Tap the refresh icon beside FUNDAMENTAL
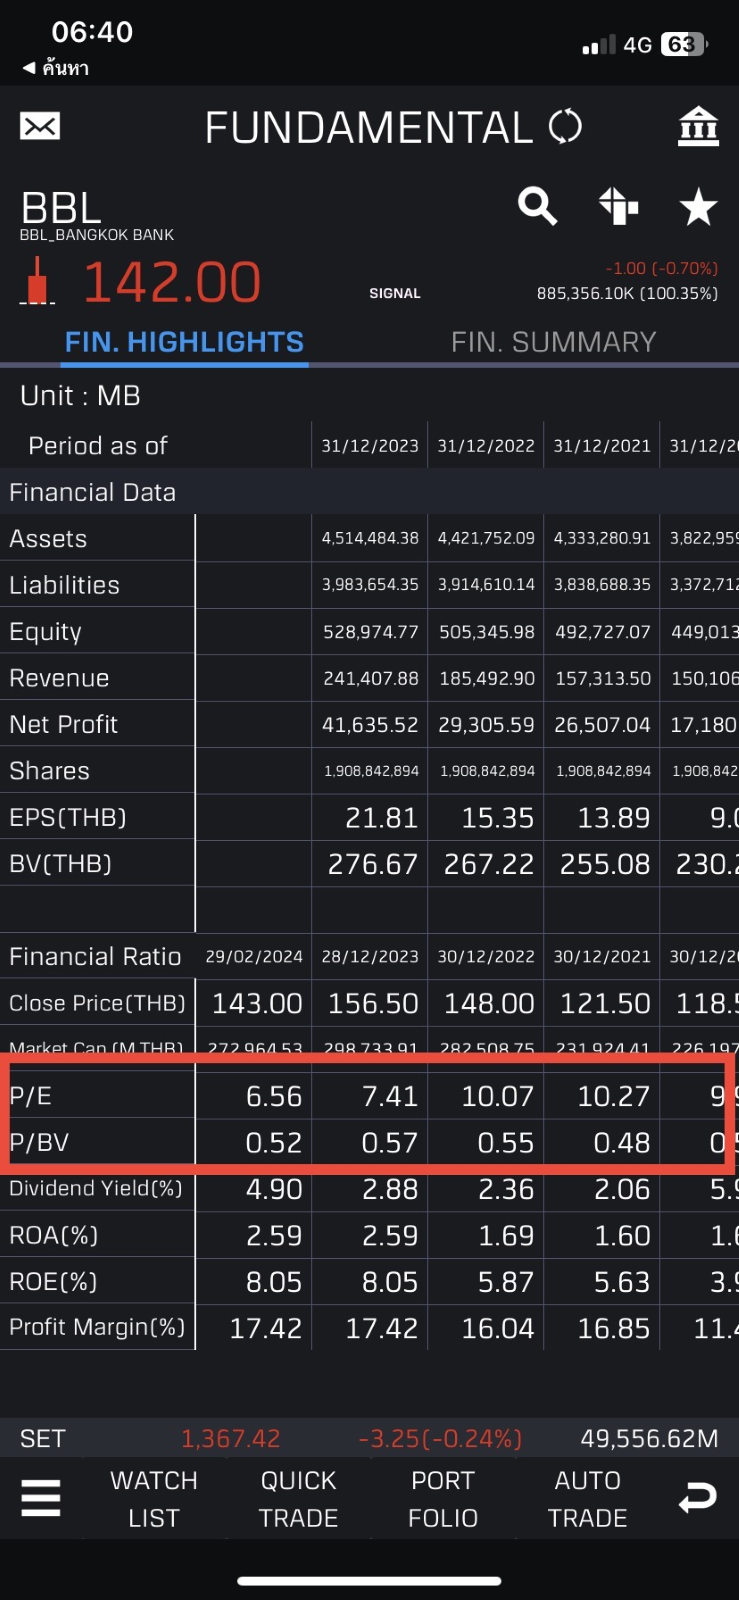Image resolution: width=739 pixels, height=1600 pixels. click(x=565, y=127)
